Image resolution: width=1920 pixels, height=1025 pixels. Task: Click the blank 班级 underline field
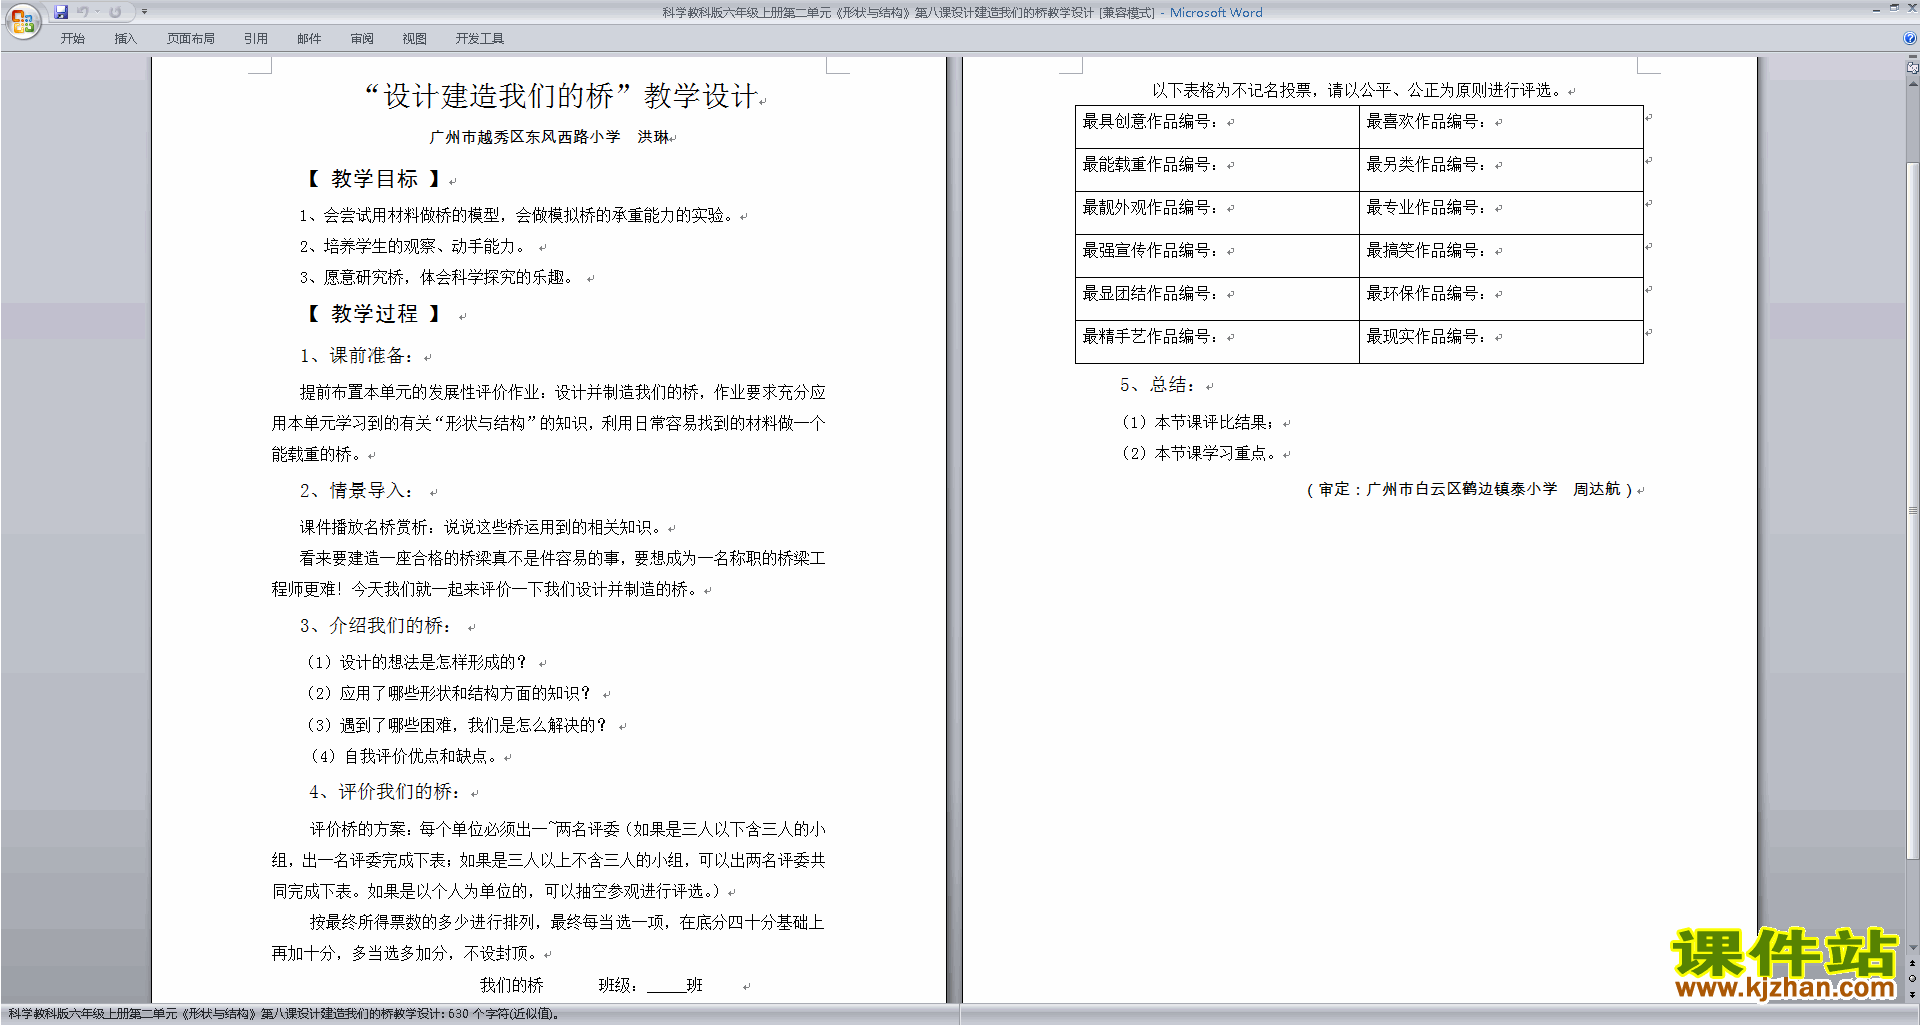[x=666, y=987]
